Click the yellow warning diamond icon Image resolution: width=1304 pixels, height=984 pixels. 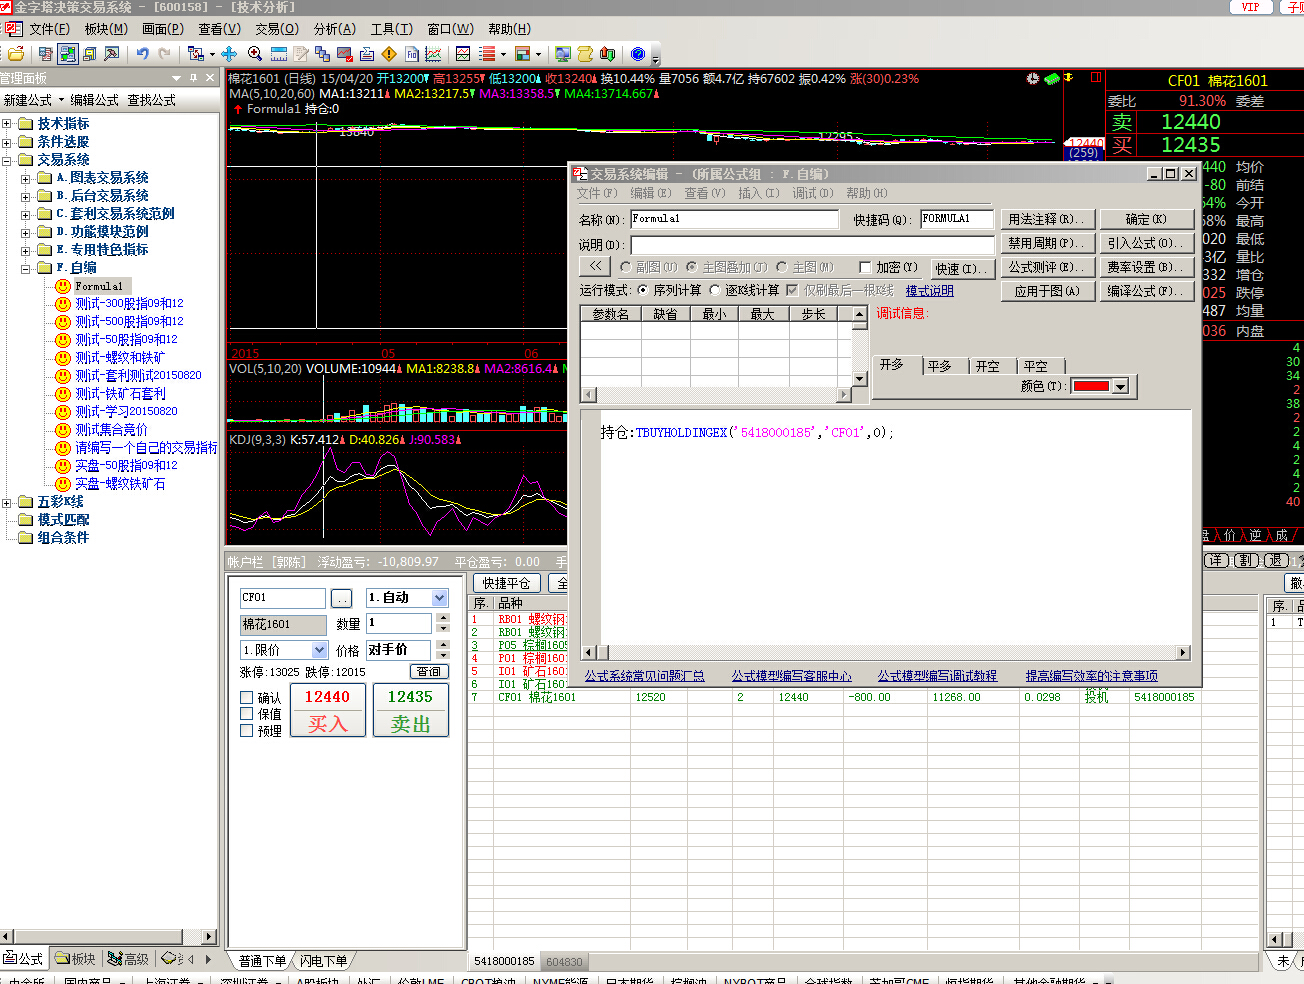[389, 54]
